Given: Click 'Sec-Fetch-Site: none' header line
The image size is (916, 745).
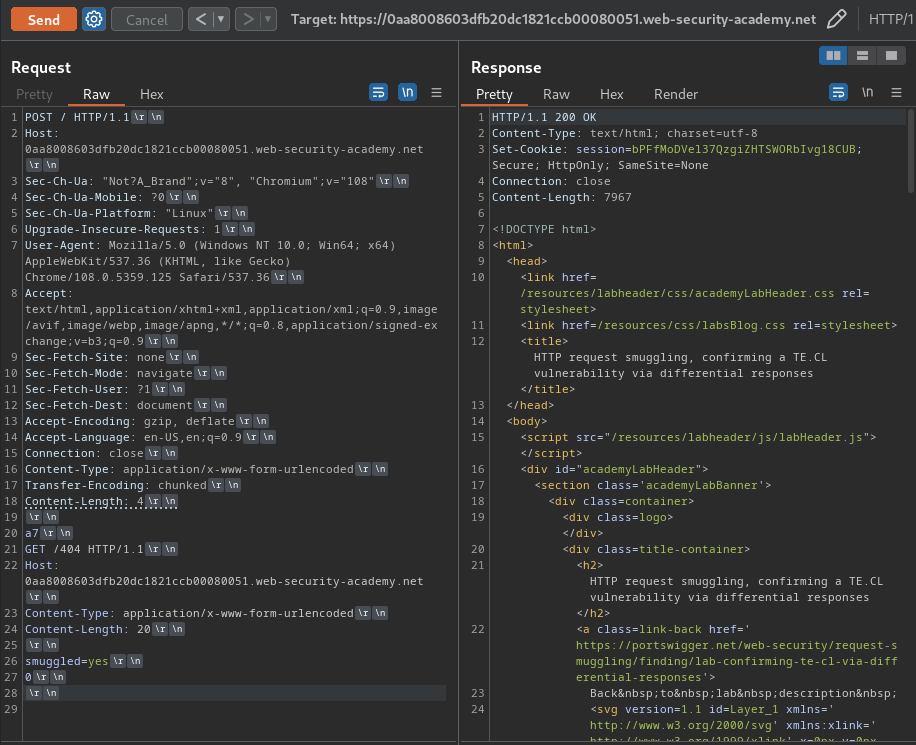Looking at the screenshot, I should tap(95, 357).
